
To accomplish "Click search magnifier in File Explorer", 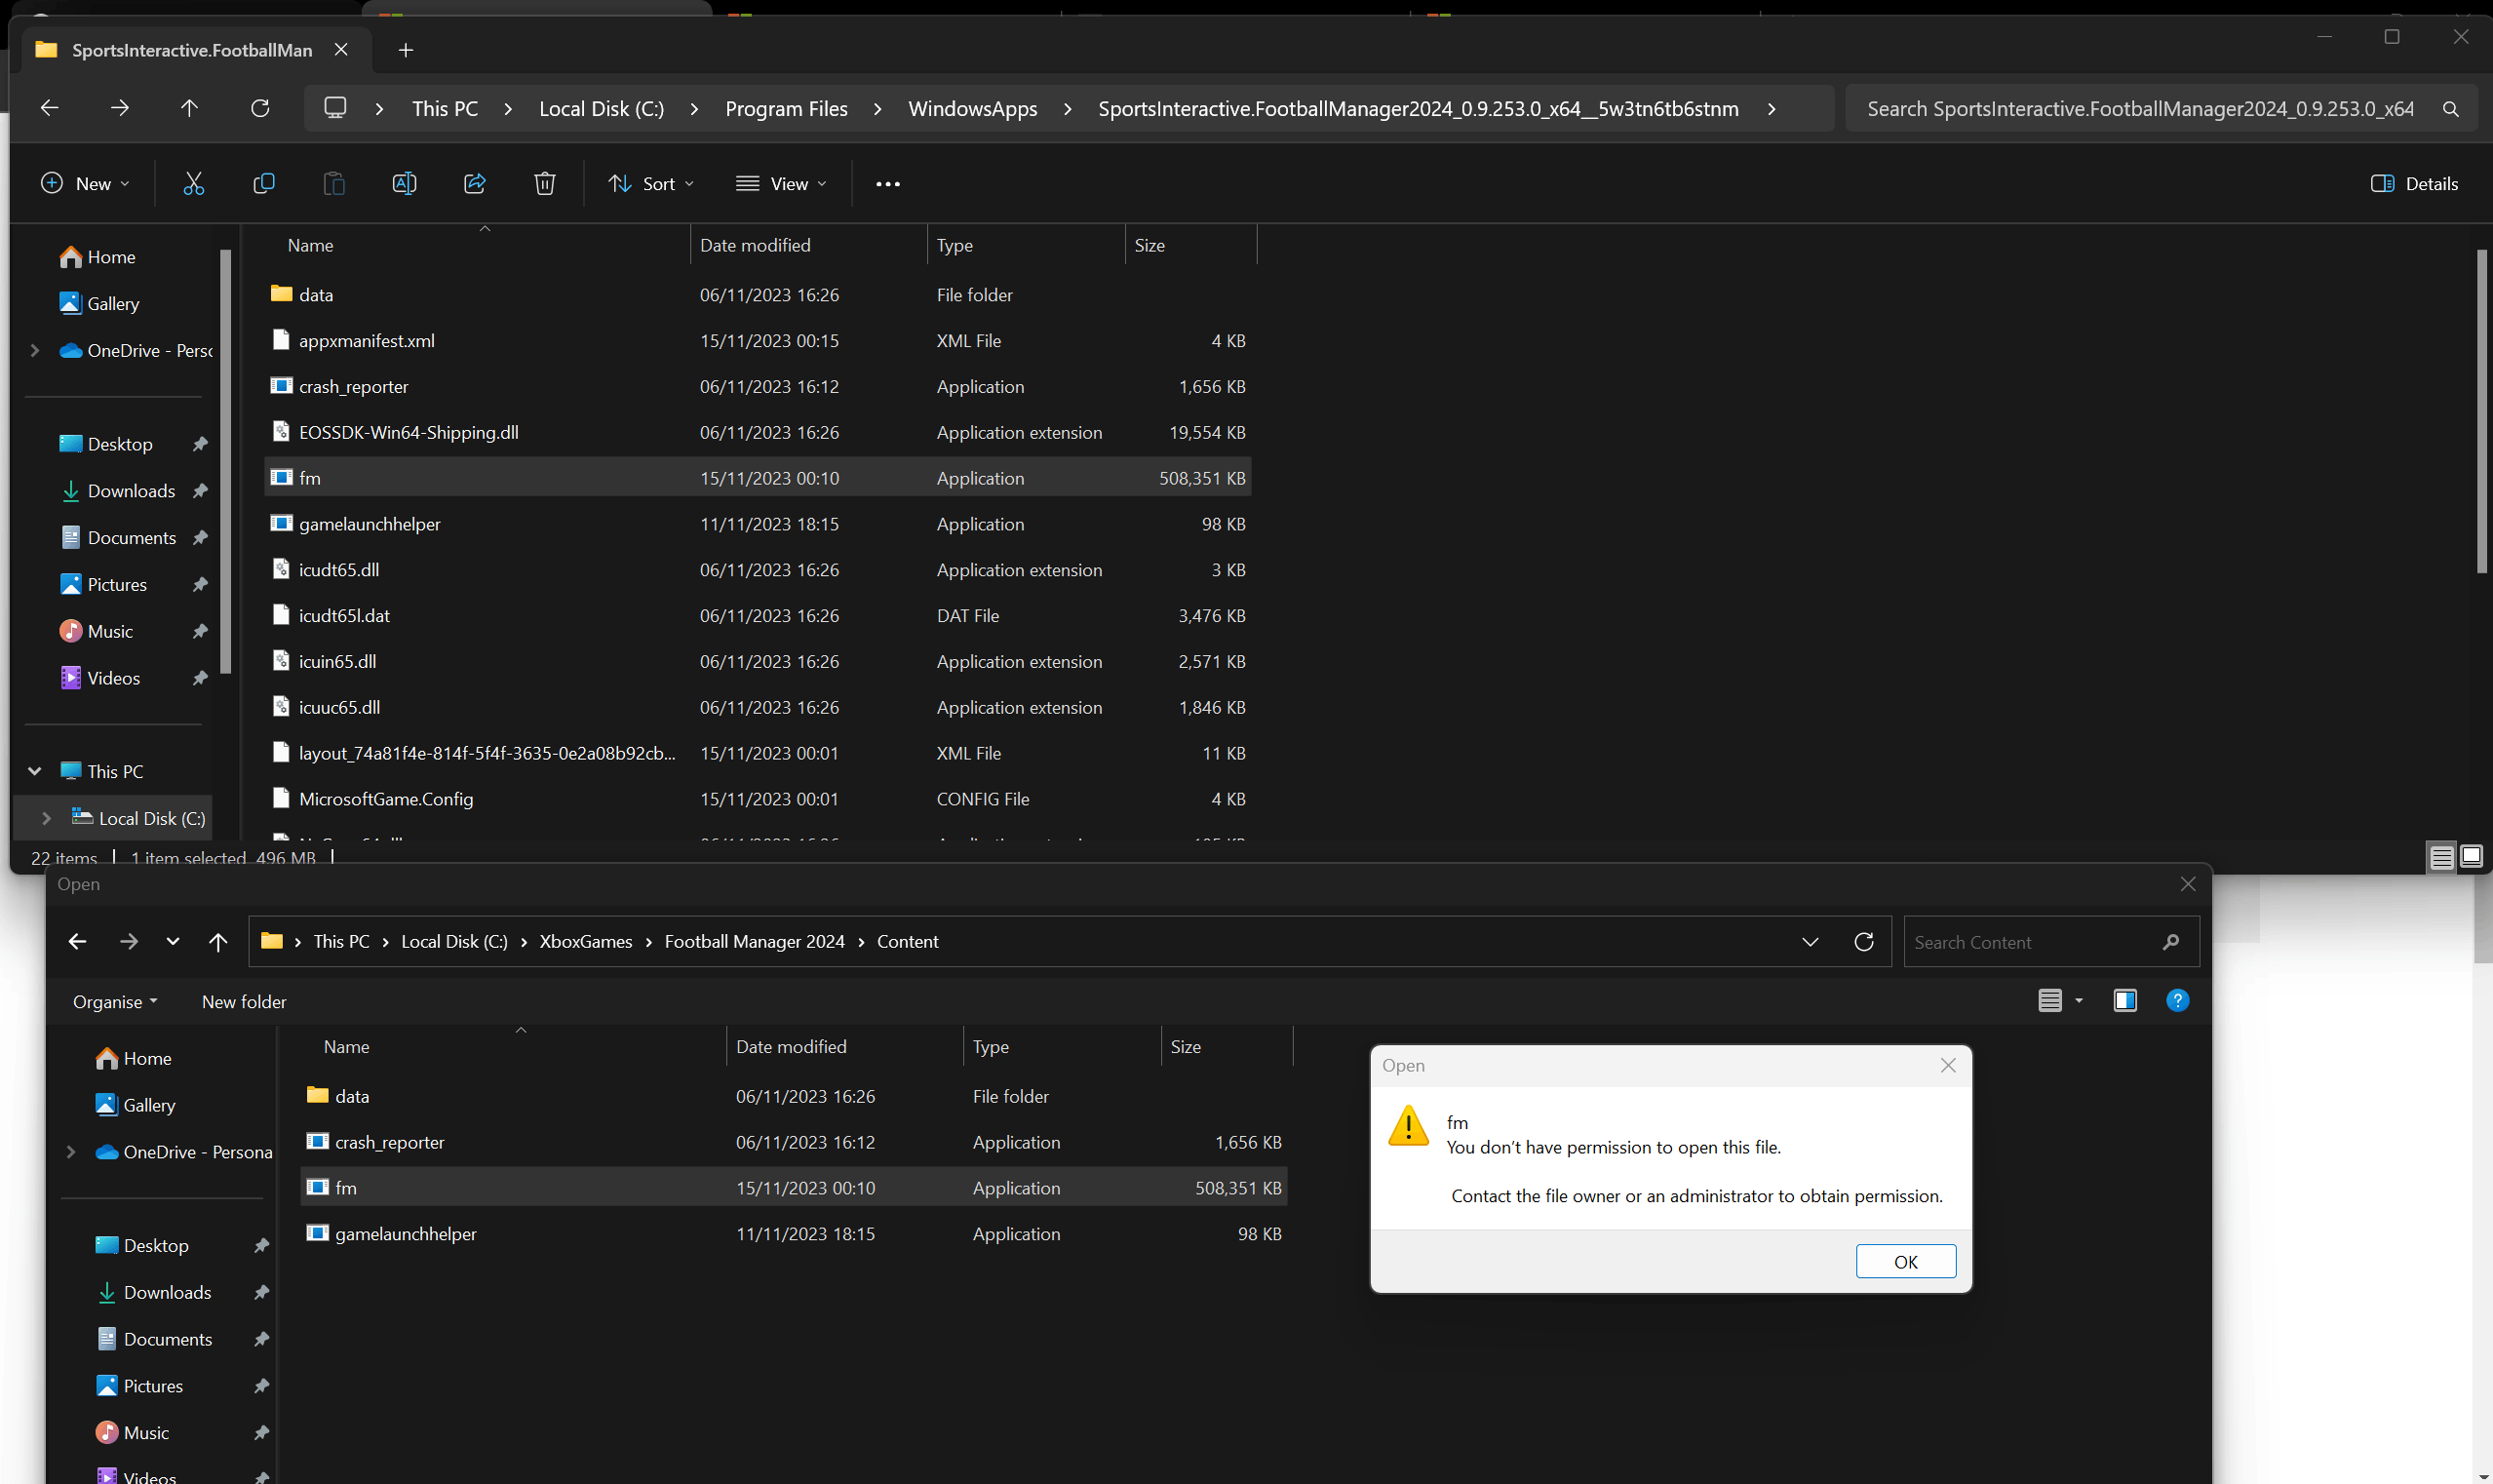I will pyautogui.click(x=2450, y=109).
